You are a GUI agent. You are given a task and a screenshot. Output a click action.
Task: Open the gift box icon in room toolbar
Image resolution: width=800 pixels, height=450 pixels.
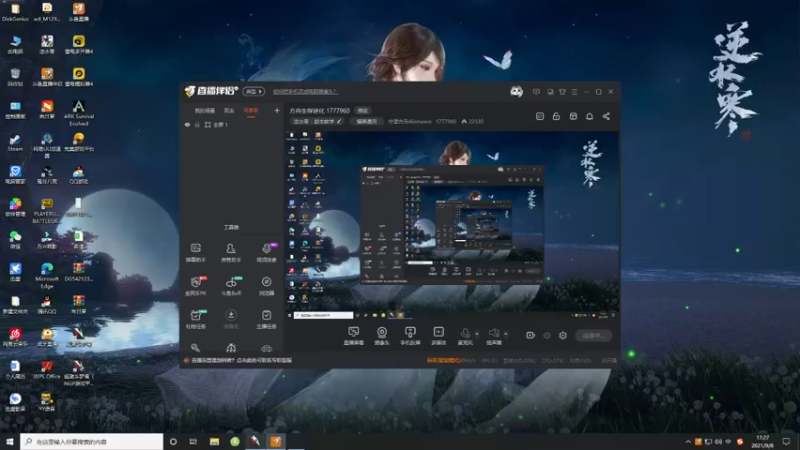573,116
